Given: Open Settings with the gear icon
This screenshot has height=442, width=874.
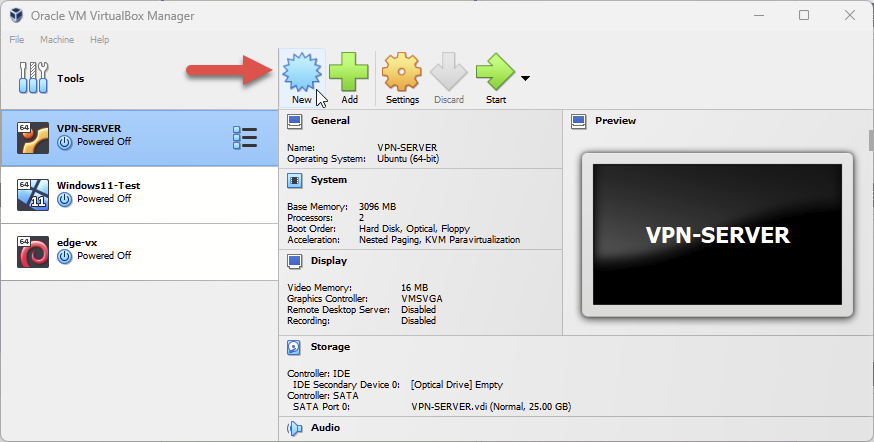Looking at the screenshot, I should (401, 72).
